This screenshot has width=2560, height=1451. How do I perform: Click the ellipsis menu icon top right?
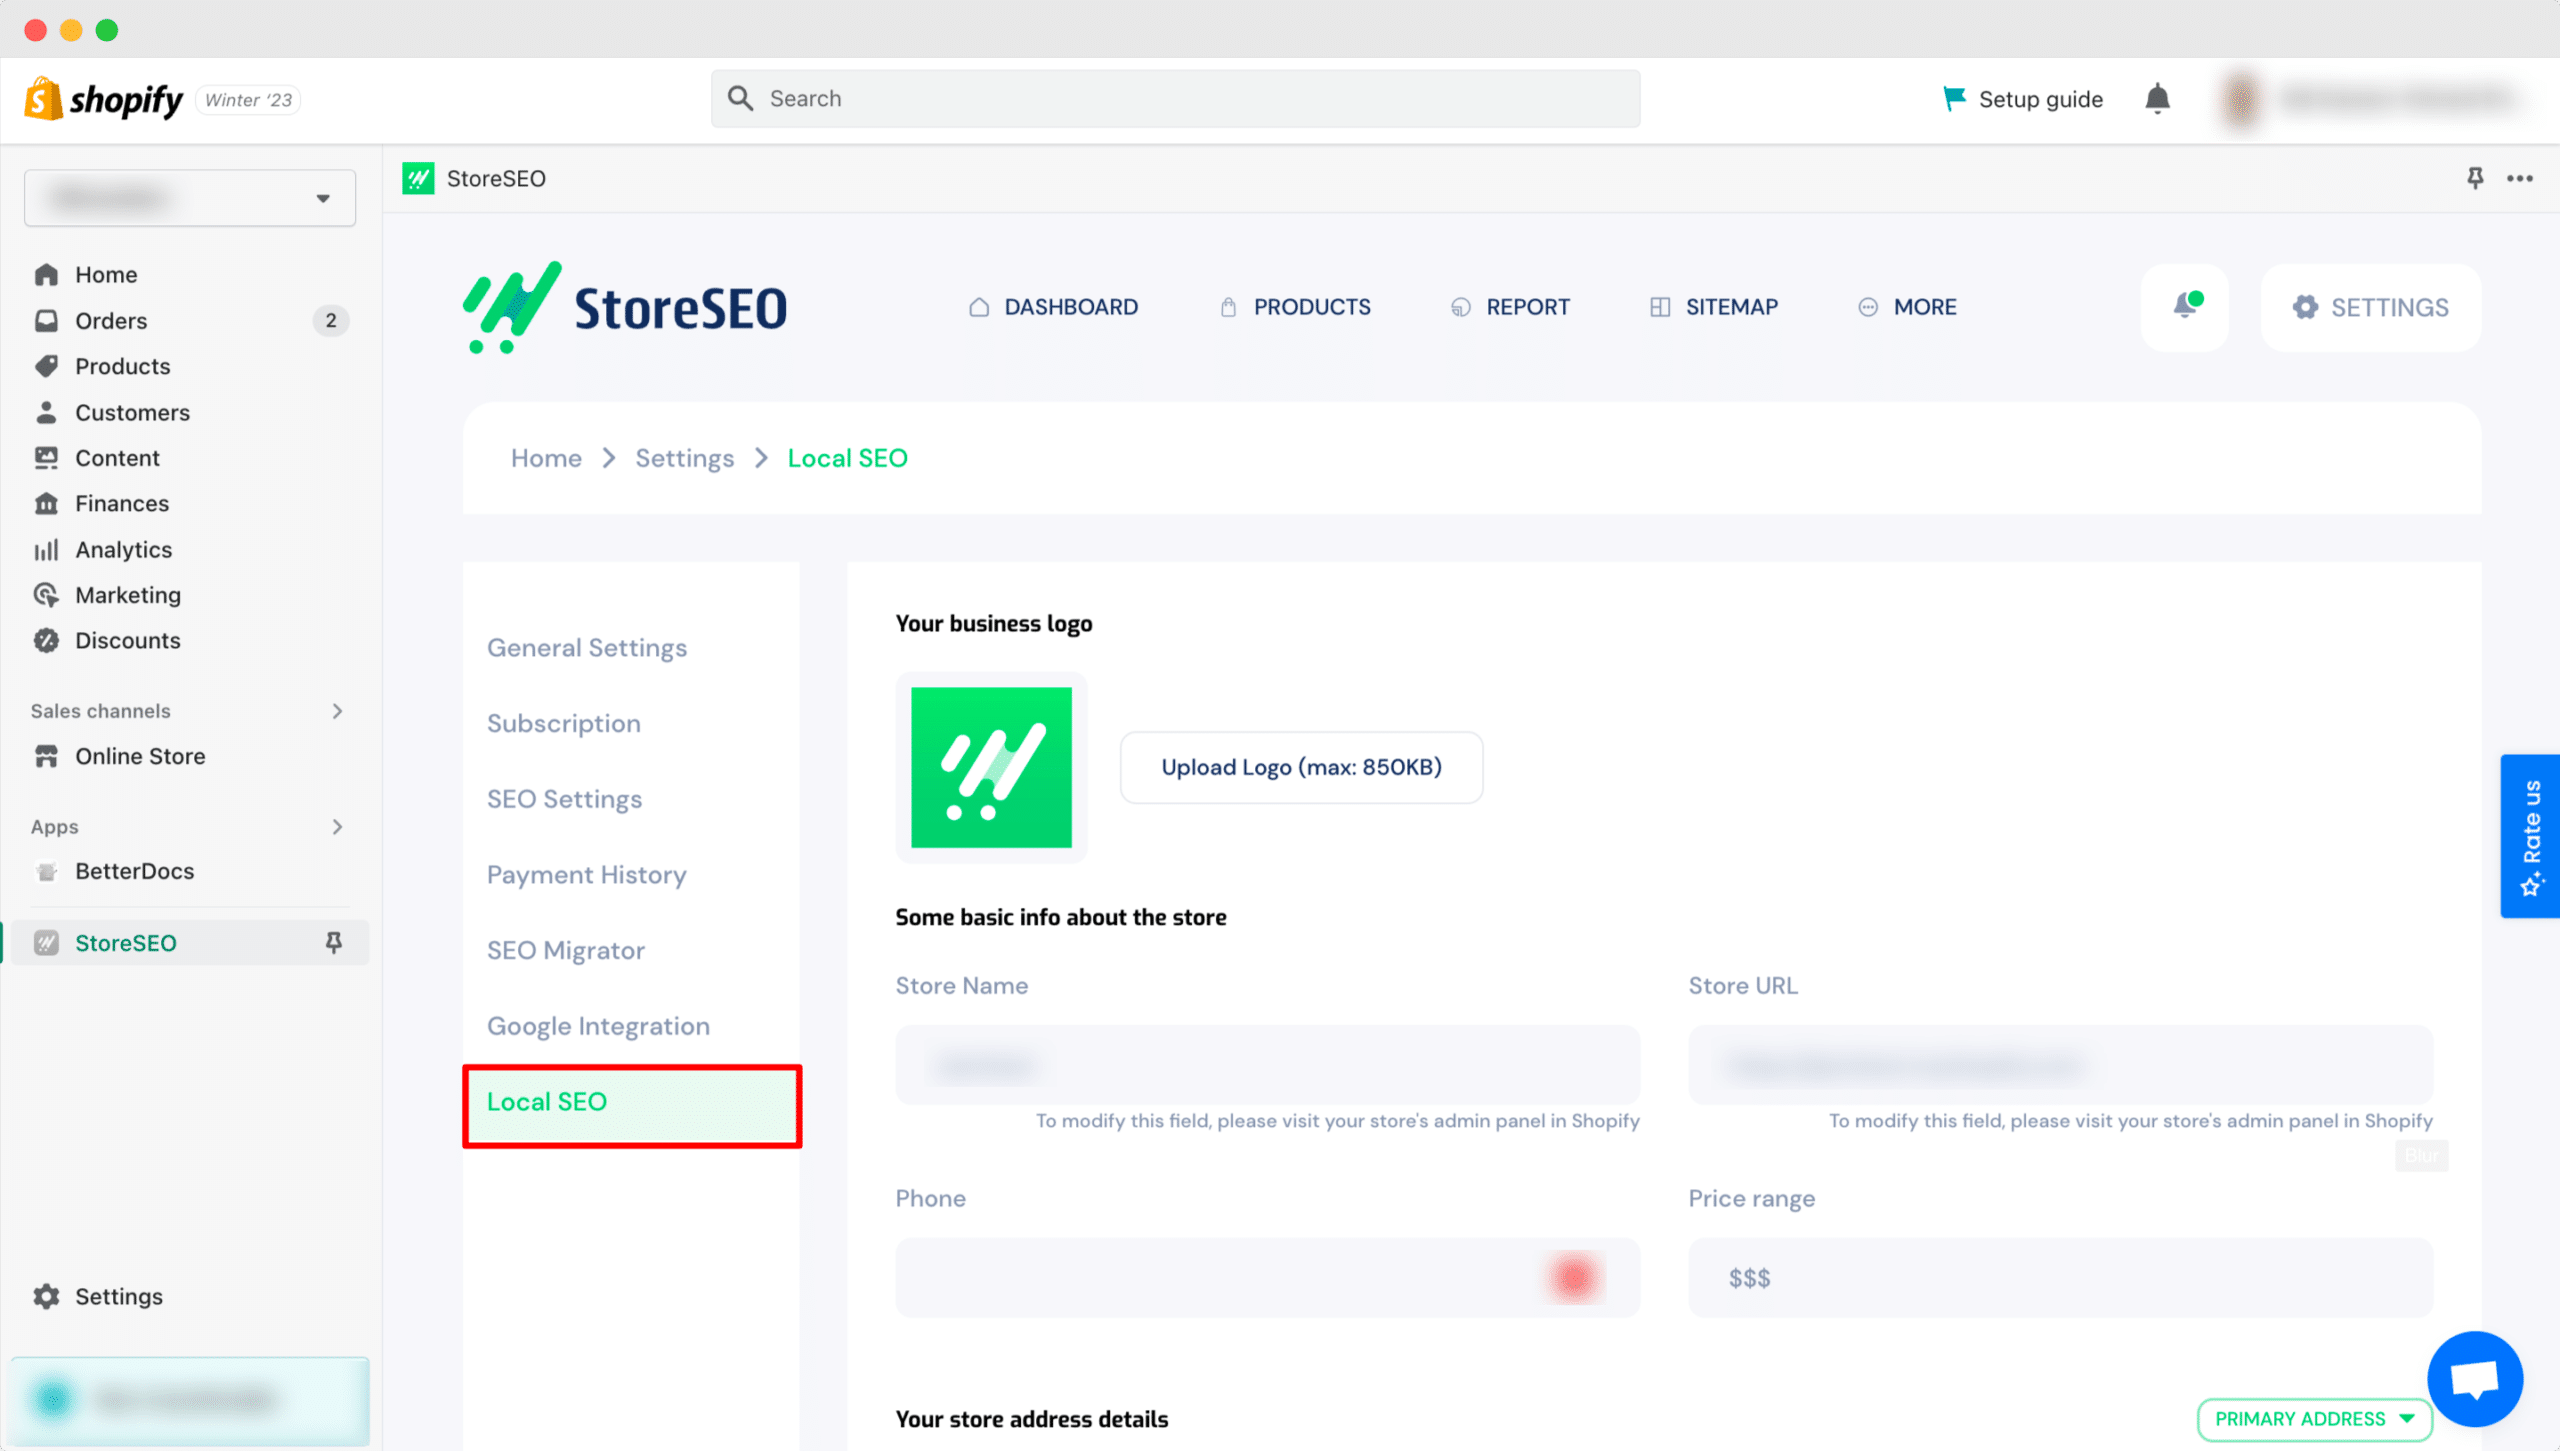tap(2520, 178)
